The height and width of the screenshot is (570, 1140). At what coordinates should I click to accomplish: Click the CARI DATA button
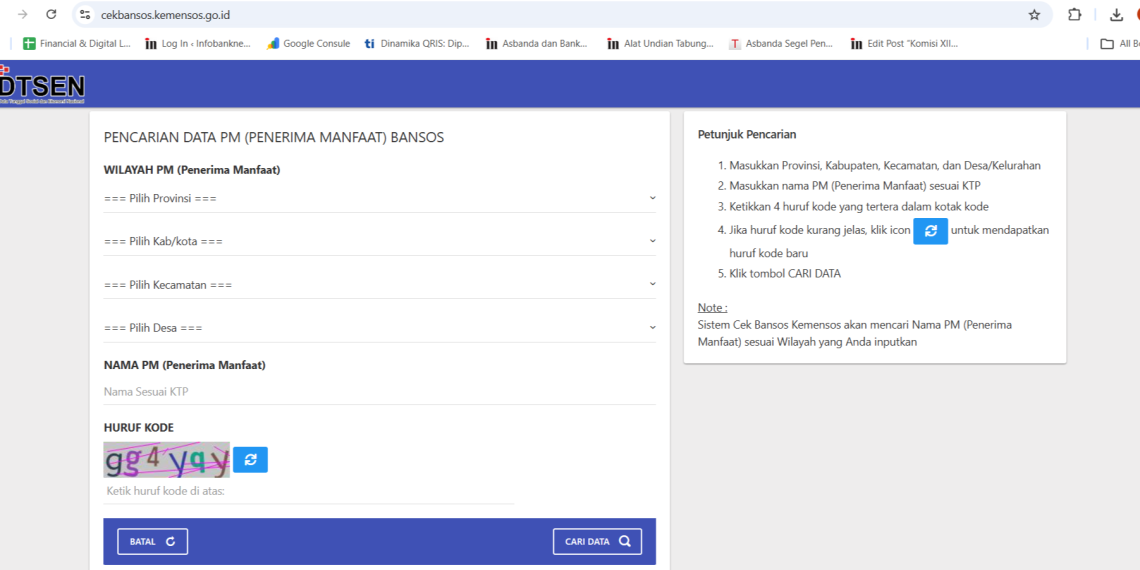coord(597,542)
